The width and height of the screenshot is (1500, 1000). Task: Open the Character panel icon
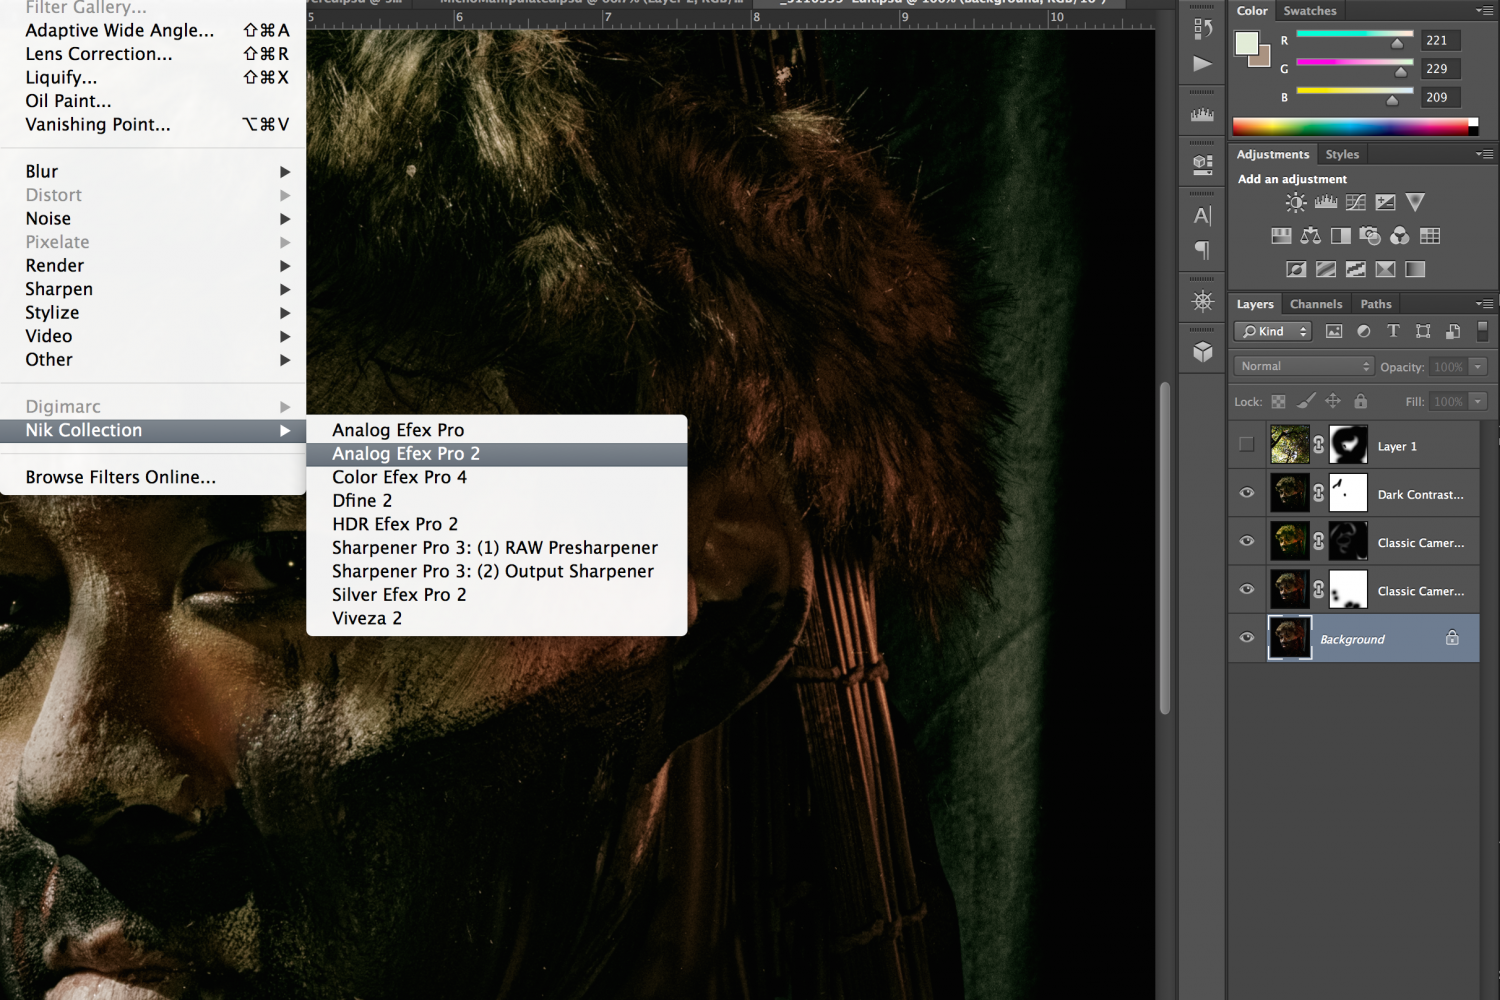click(1203, 215)
